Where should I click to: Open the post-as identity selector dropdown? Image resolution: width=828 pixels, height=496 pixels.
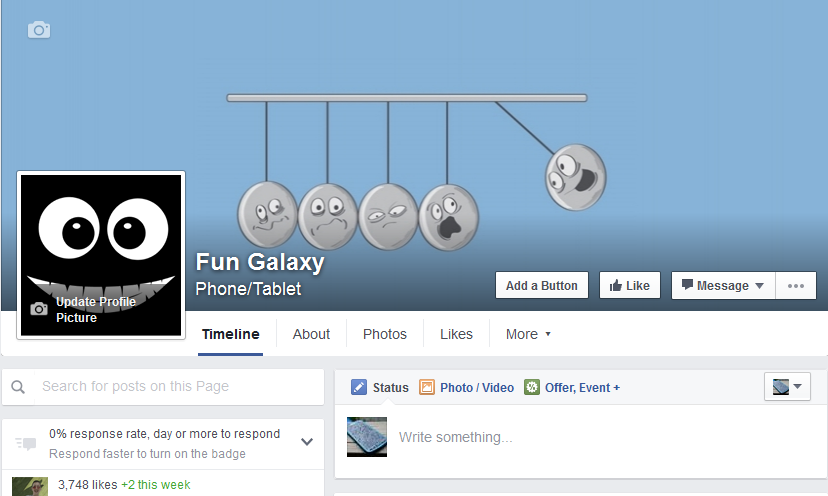tap(787, 387)
